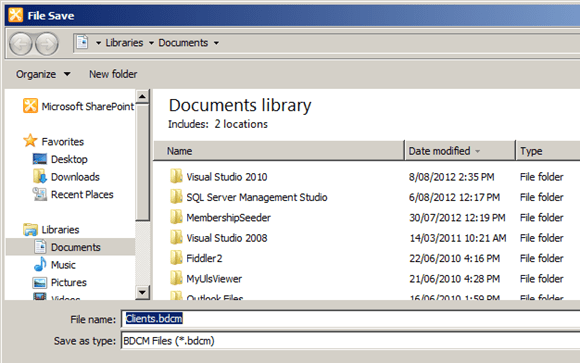Sort by the Name column header
Screen dimensions: 580x363
click(x=279, y=151)
